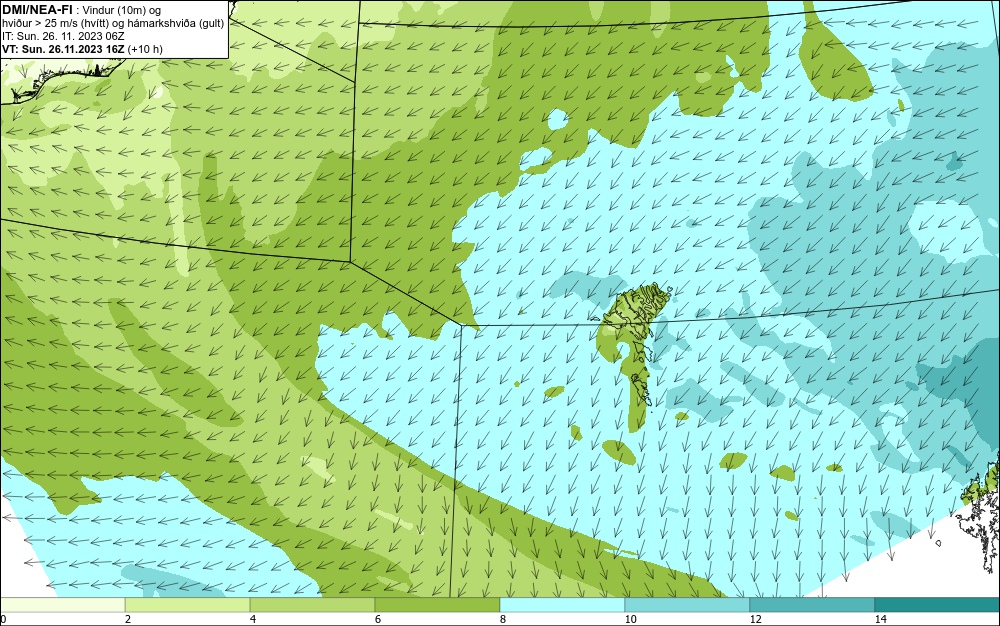Click the 12–14 m/s darker teal legend swatch

tap(812, 604)
